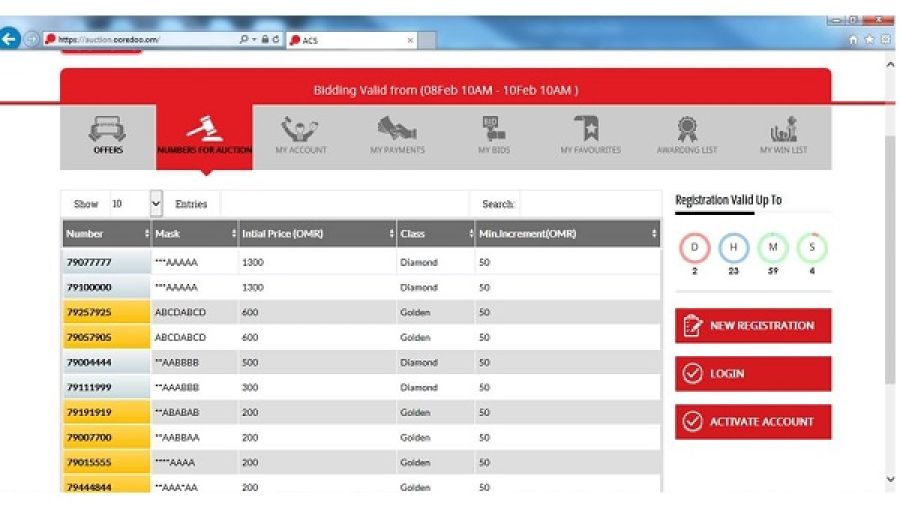
Task: Click the scrollbar up arrow
Action: (890, 64)
